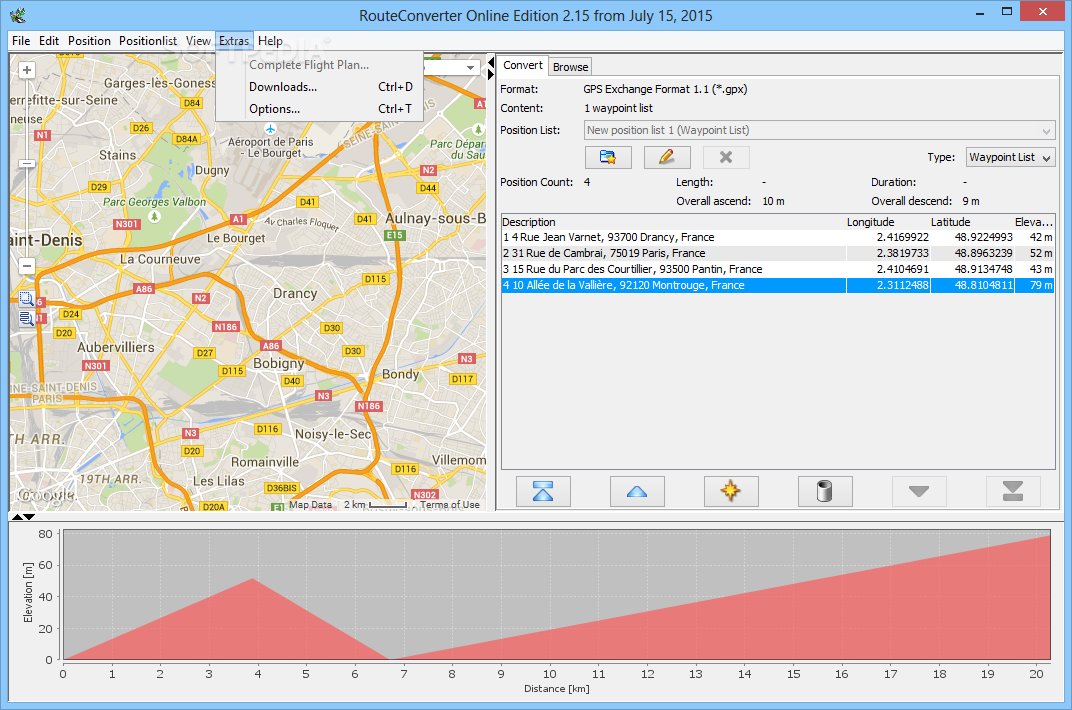This screenshot has width=1072, height=710.
Task: Click the latitude value 48.8963239
Action: 983,253
